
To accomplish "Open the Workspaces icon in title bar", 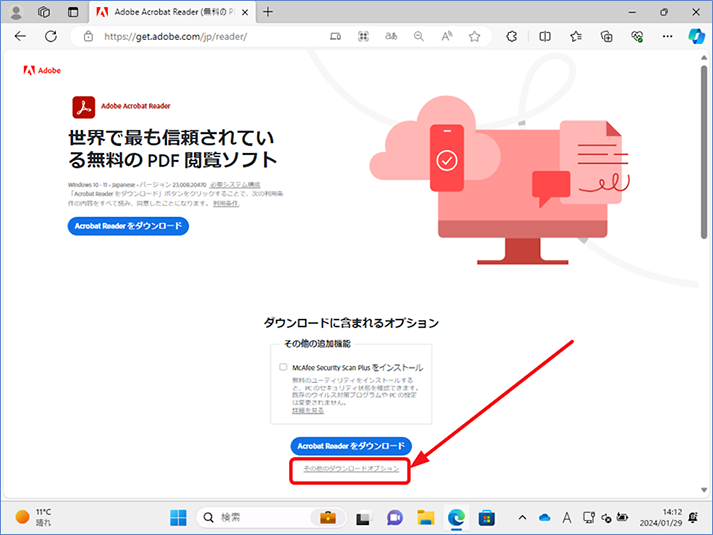I will [x=44, y=12].
